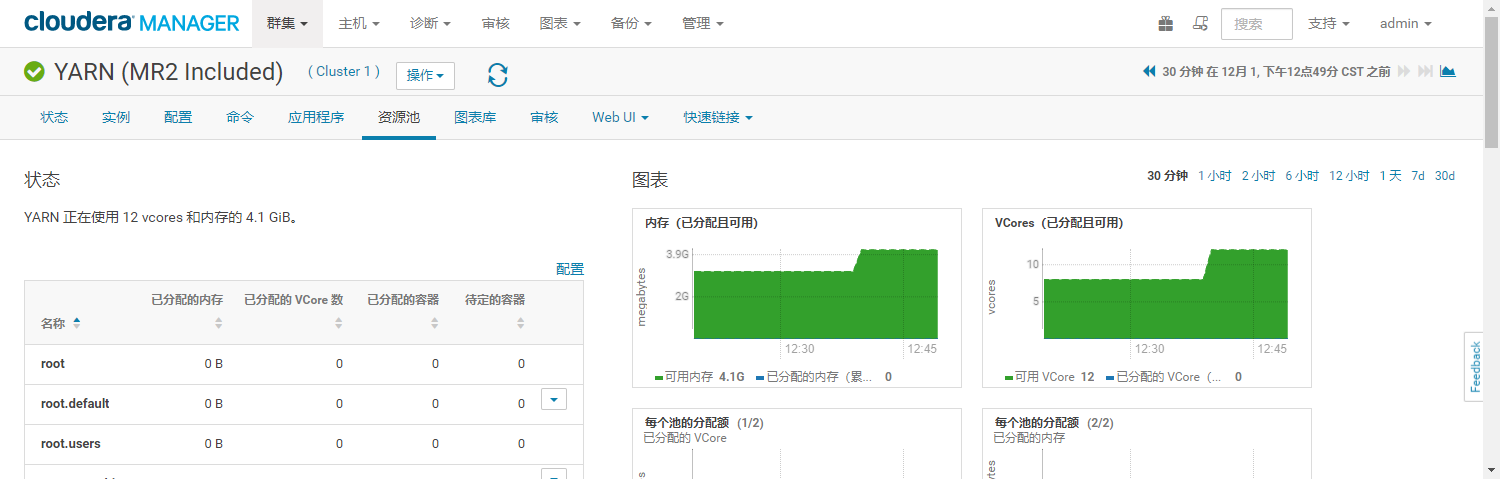Sort by 已分配的 VCore 数 column arrows
The image size is (1500, 479).
[339, 323]
